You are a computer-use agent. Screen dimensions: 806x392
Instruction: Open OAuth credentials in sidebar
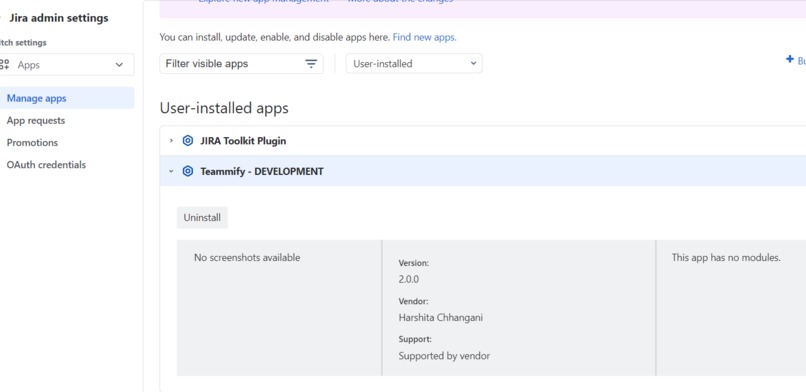46,164
